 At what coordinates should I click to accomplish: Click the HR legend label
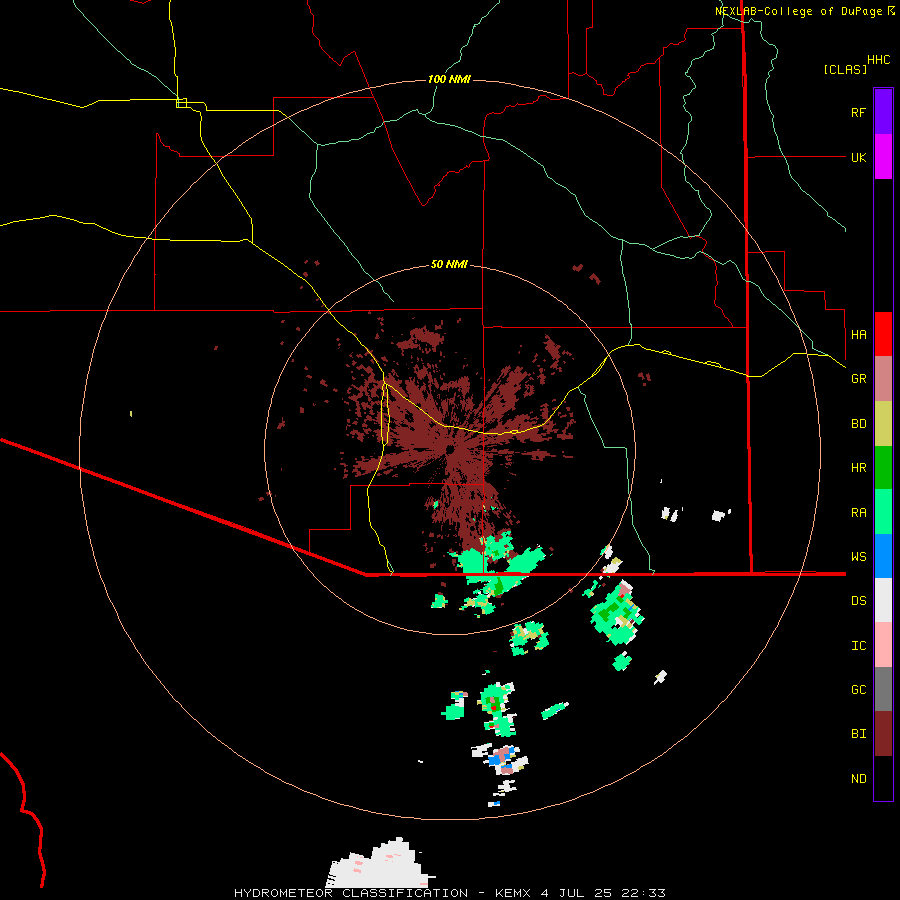858,468
